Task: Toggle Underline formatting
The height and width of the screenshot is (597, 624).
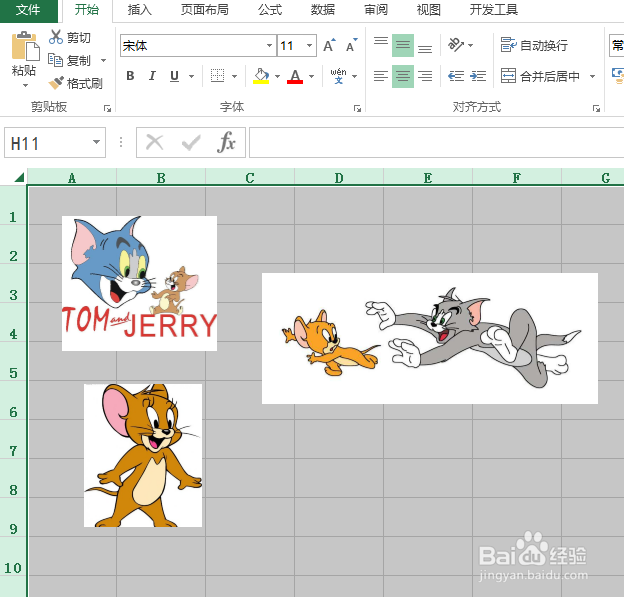Action: (x=174, y=76)
